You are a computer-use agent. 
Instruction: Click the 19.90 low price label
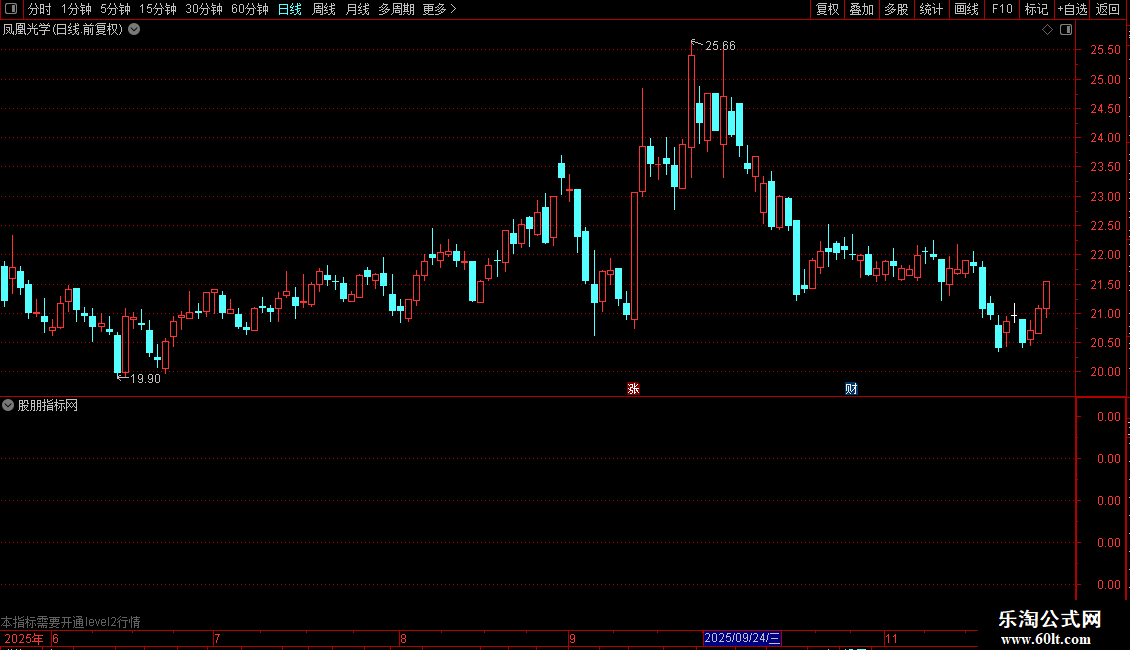click(145, 379)
